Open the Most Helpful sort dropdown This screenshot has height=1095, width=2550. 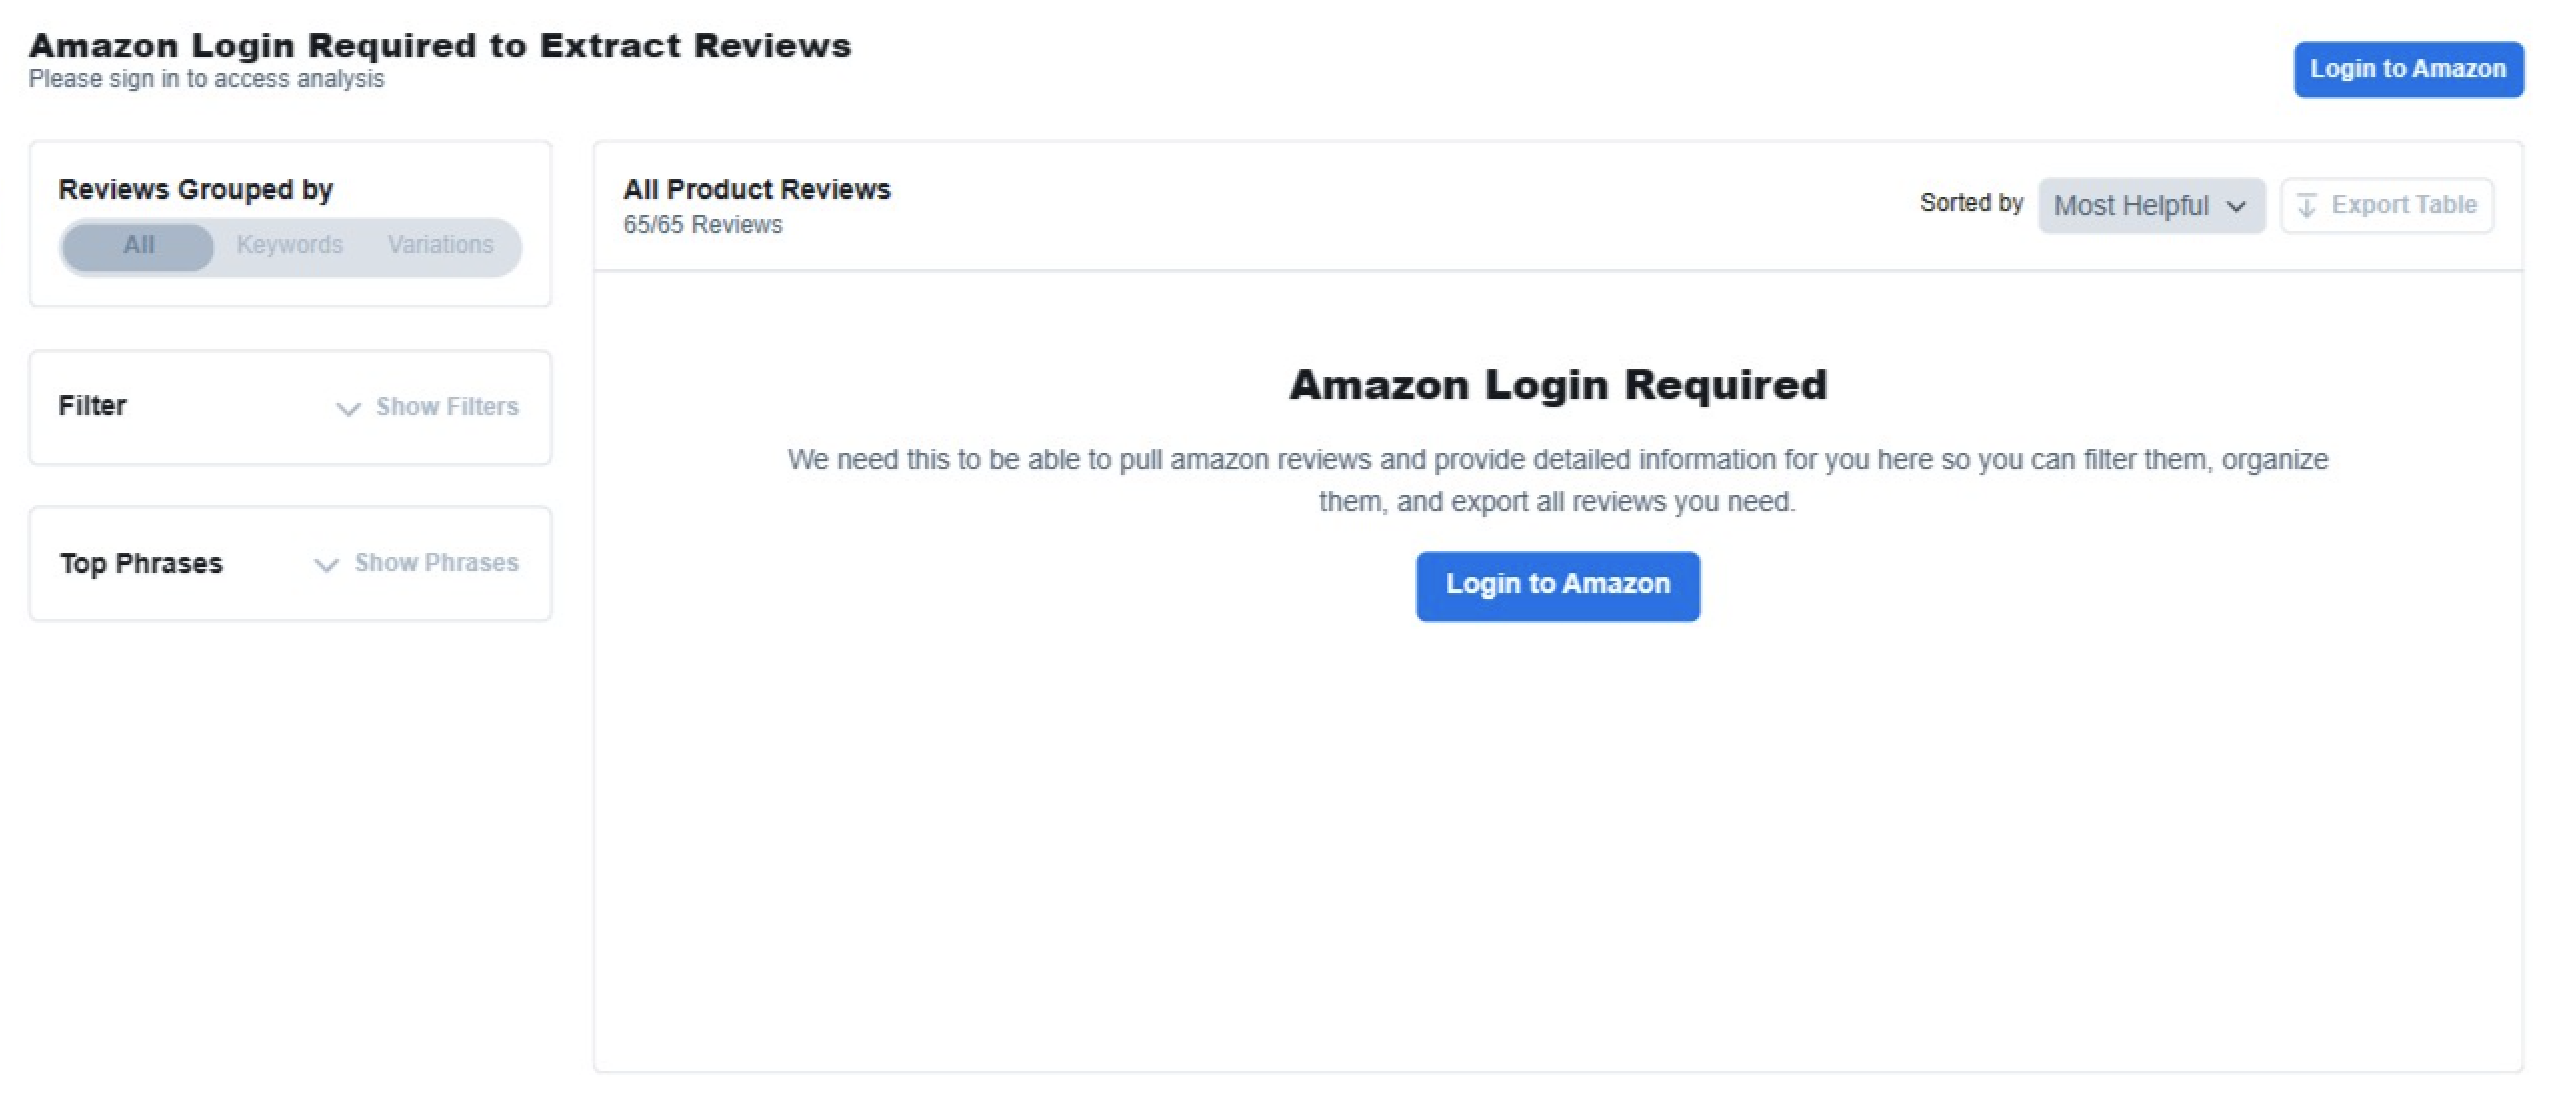[2151, 206]
